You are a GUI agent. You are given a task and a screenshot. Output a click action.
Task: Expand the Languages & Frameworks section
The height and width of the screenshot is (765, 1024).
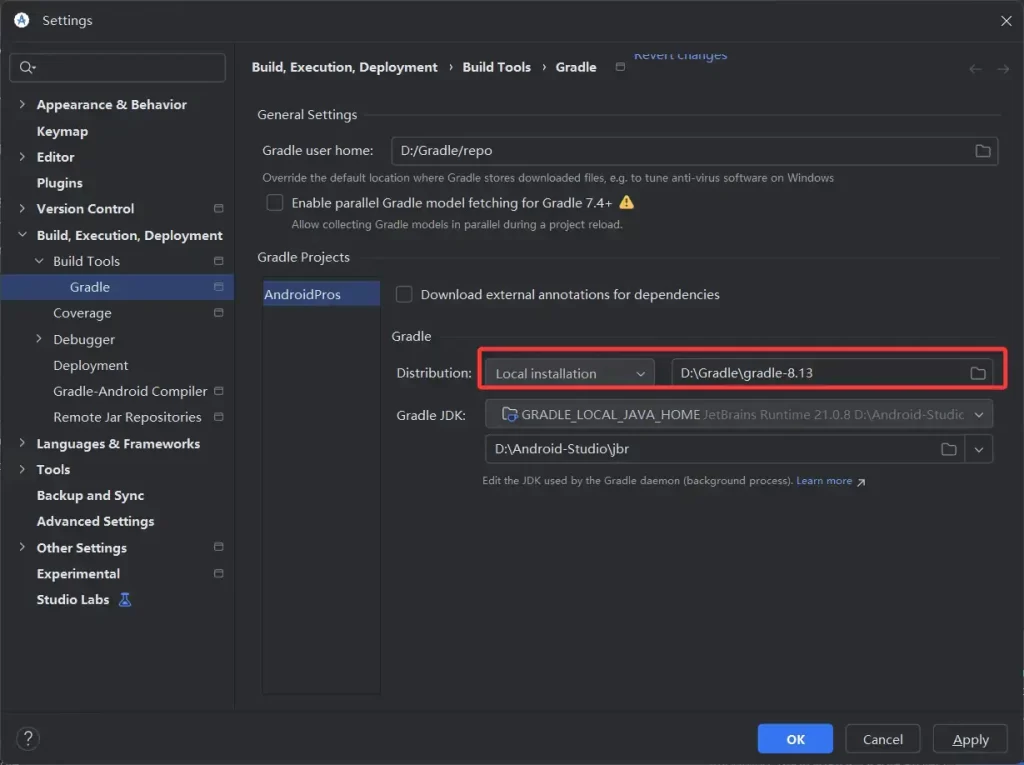pos(22,444)
